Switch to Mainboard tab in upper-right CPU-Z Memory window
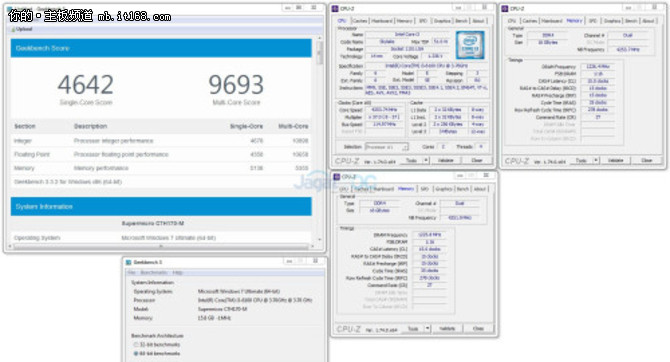 click(x=552, y=21)
